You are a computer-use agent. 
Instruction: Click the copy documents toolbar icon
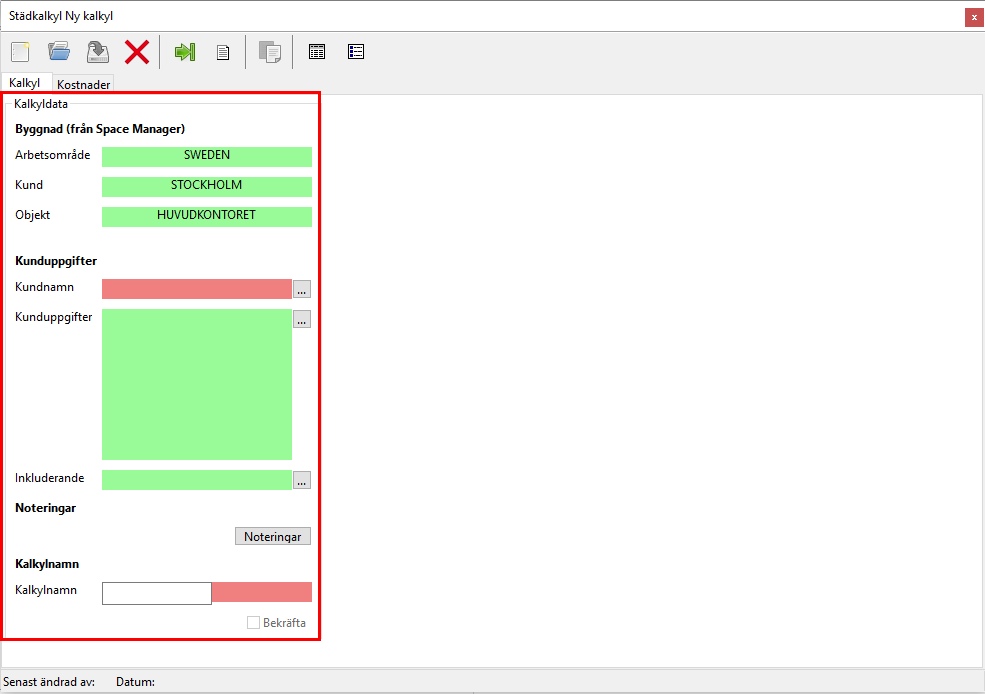click(269, 52)
